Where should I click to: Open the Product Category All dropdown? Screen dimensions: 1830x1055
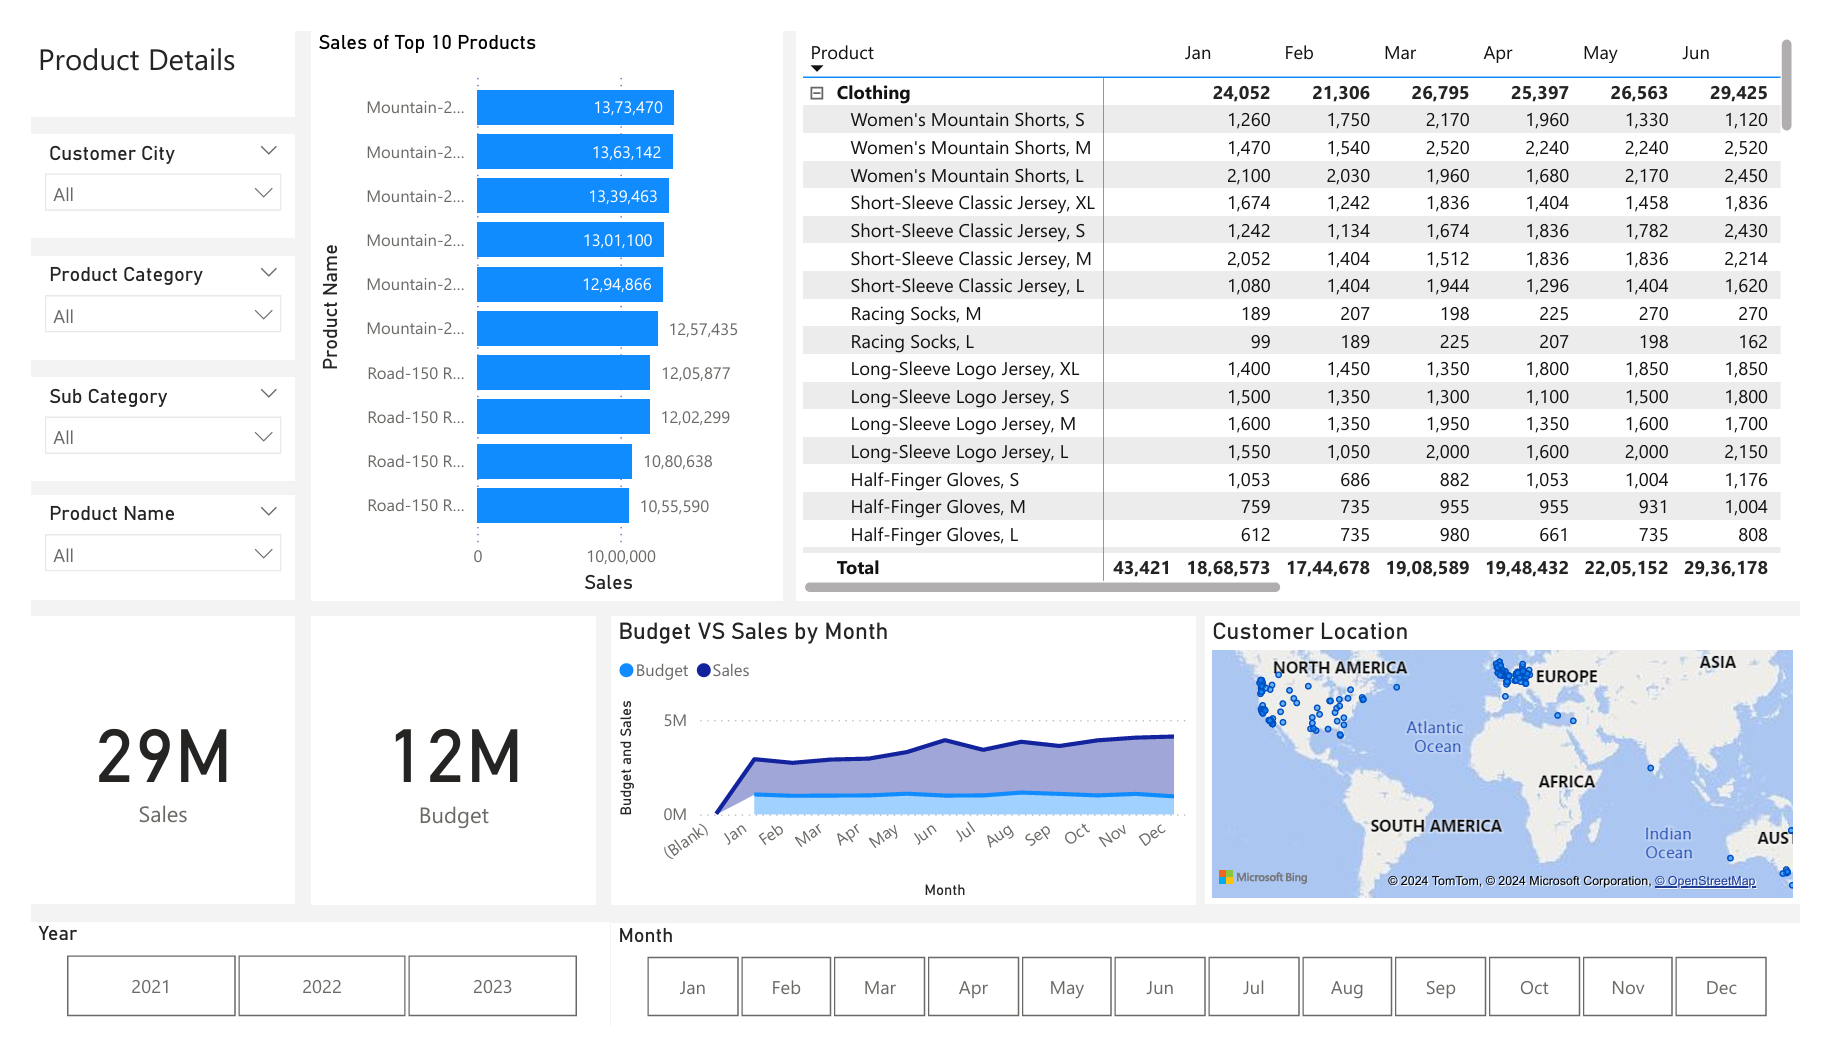pos(163,315)
